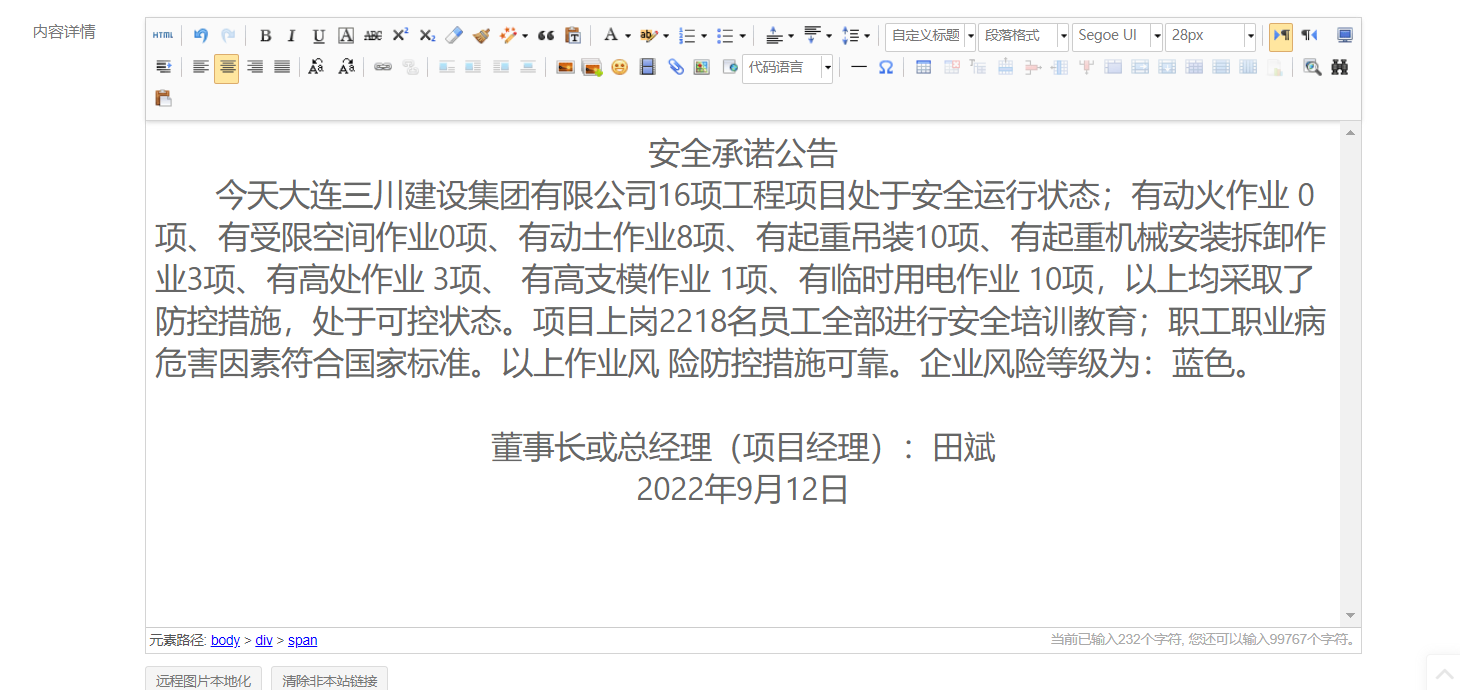
Task: Toggle superscript
Action: (x=400, y=35)
